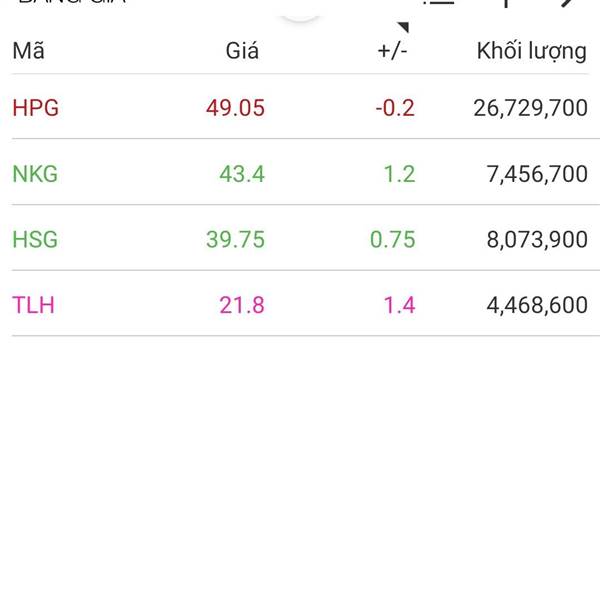Open the HPG stock ticker

point(36,108)
